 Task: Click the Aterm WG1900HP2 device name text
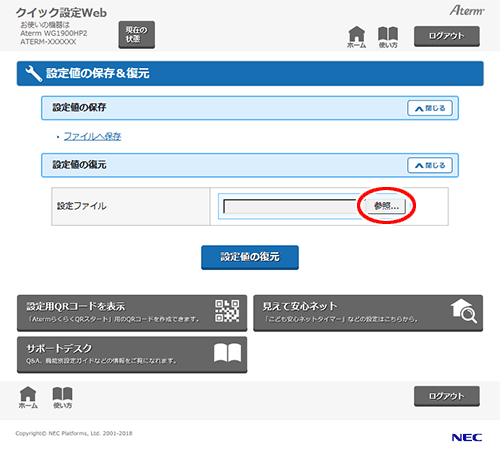pyautogui.click(x=54, y=33)
